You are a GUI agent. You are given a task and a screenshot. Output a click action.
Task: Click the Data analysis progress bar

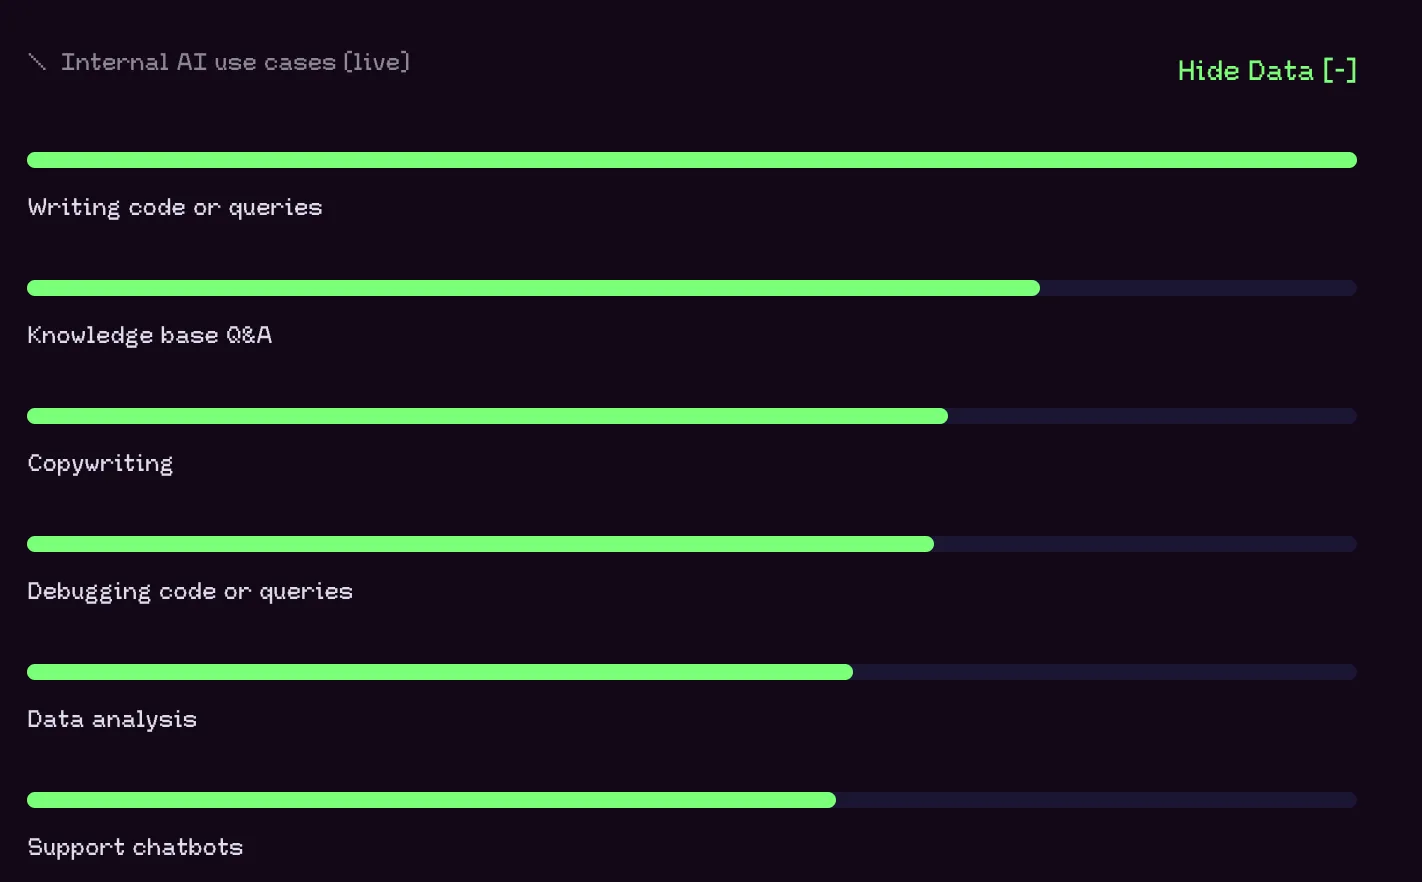(x=692, y=672)
